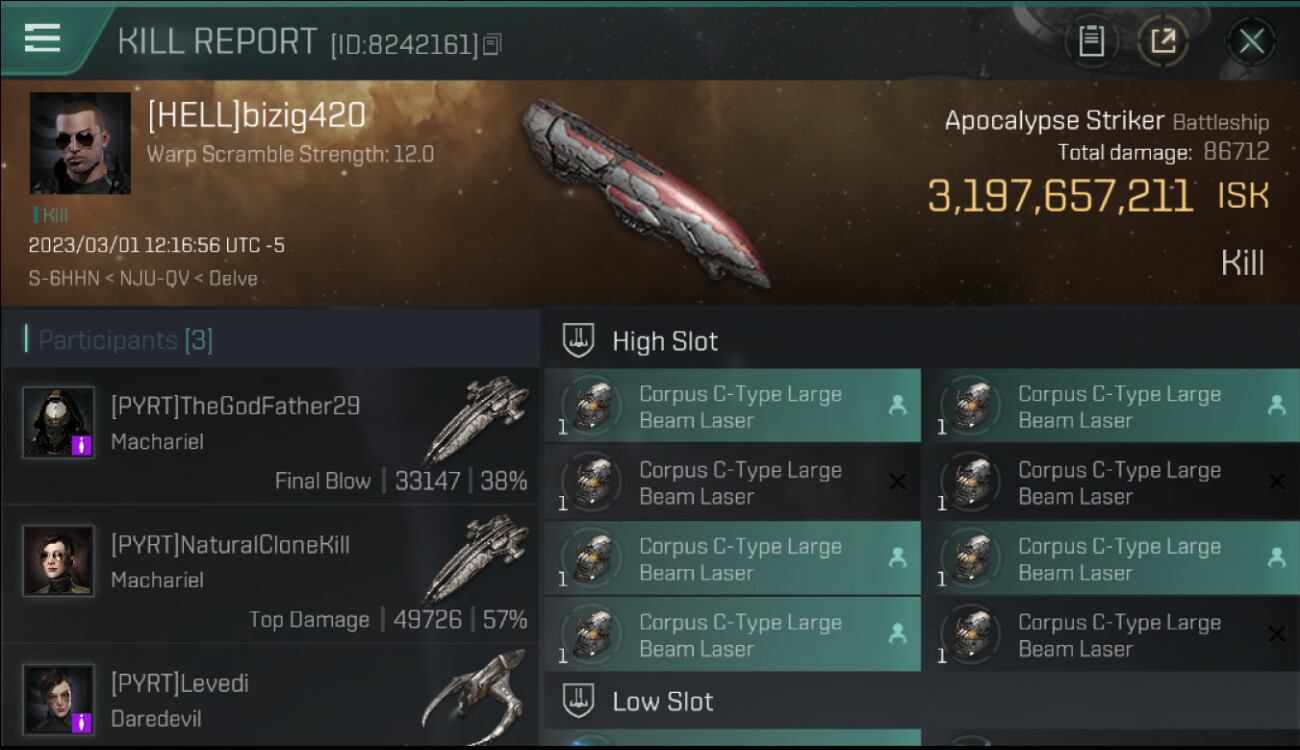Select NaturalCloneKill's character portrait
The height and width of the screenshot is (750, 1300).
click(58, 561)
